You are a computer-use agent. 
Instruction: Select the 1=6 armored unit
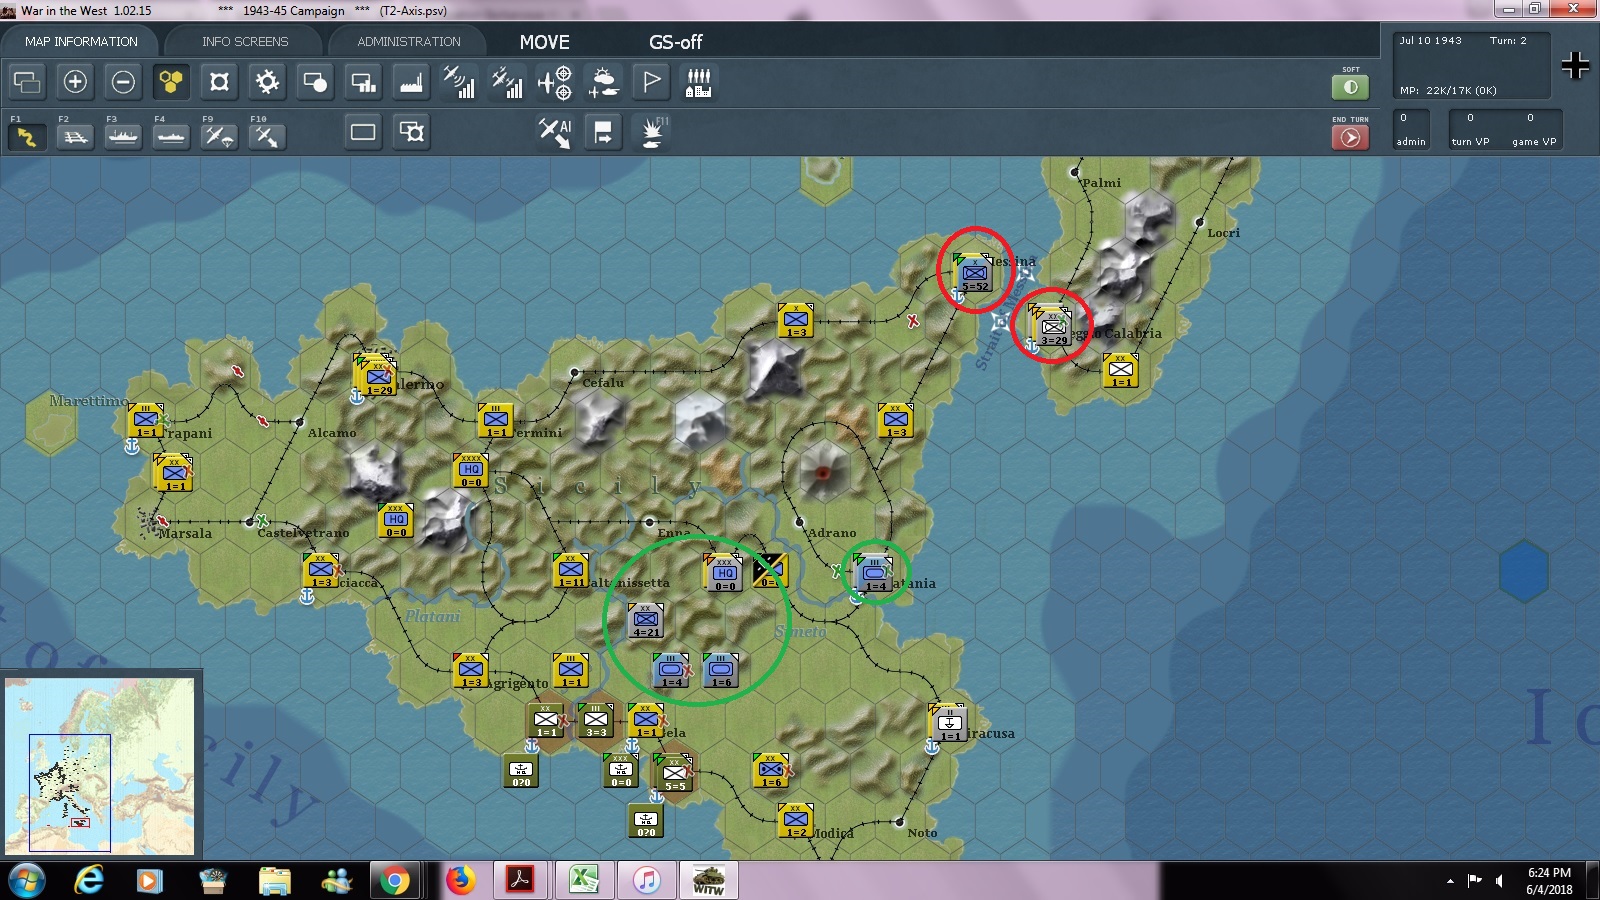coord(721,670)
